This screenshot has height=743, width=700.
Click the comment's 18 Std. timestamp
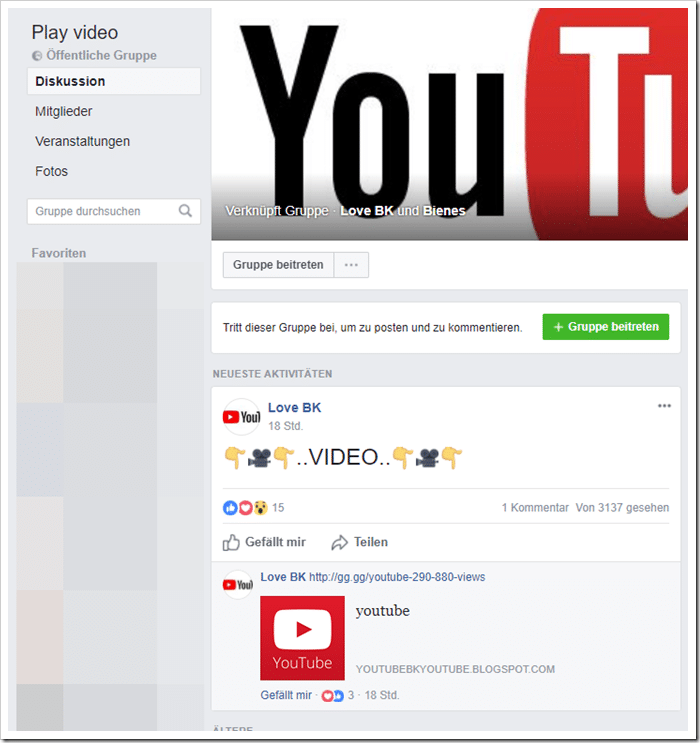[x=382, y=695]
